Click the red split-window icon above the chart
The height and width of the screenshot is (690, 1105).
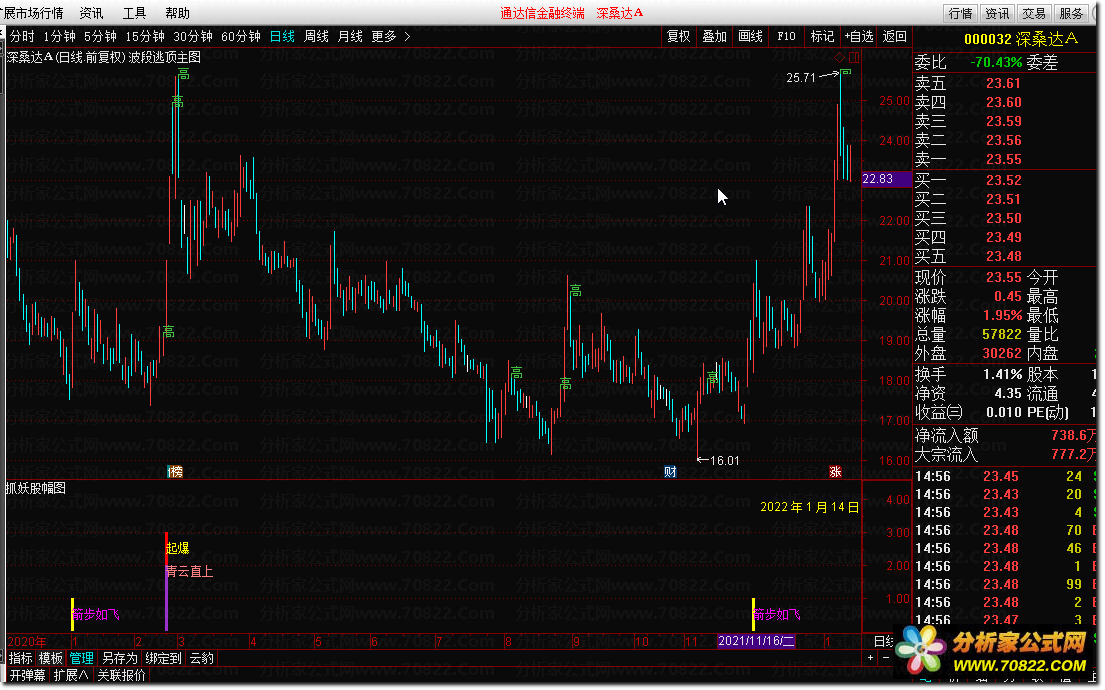(x=853, y=57)
